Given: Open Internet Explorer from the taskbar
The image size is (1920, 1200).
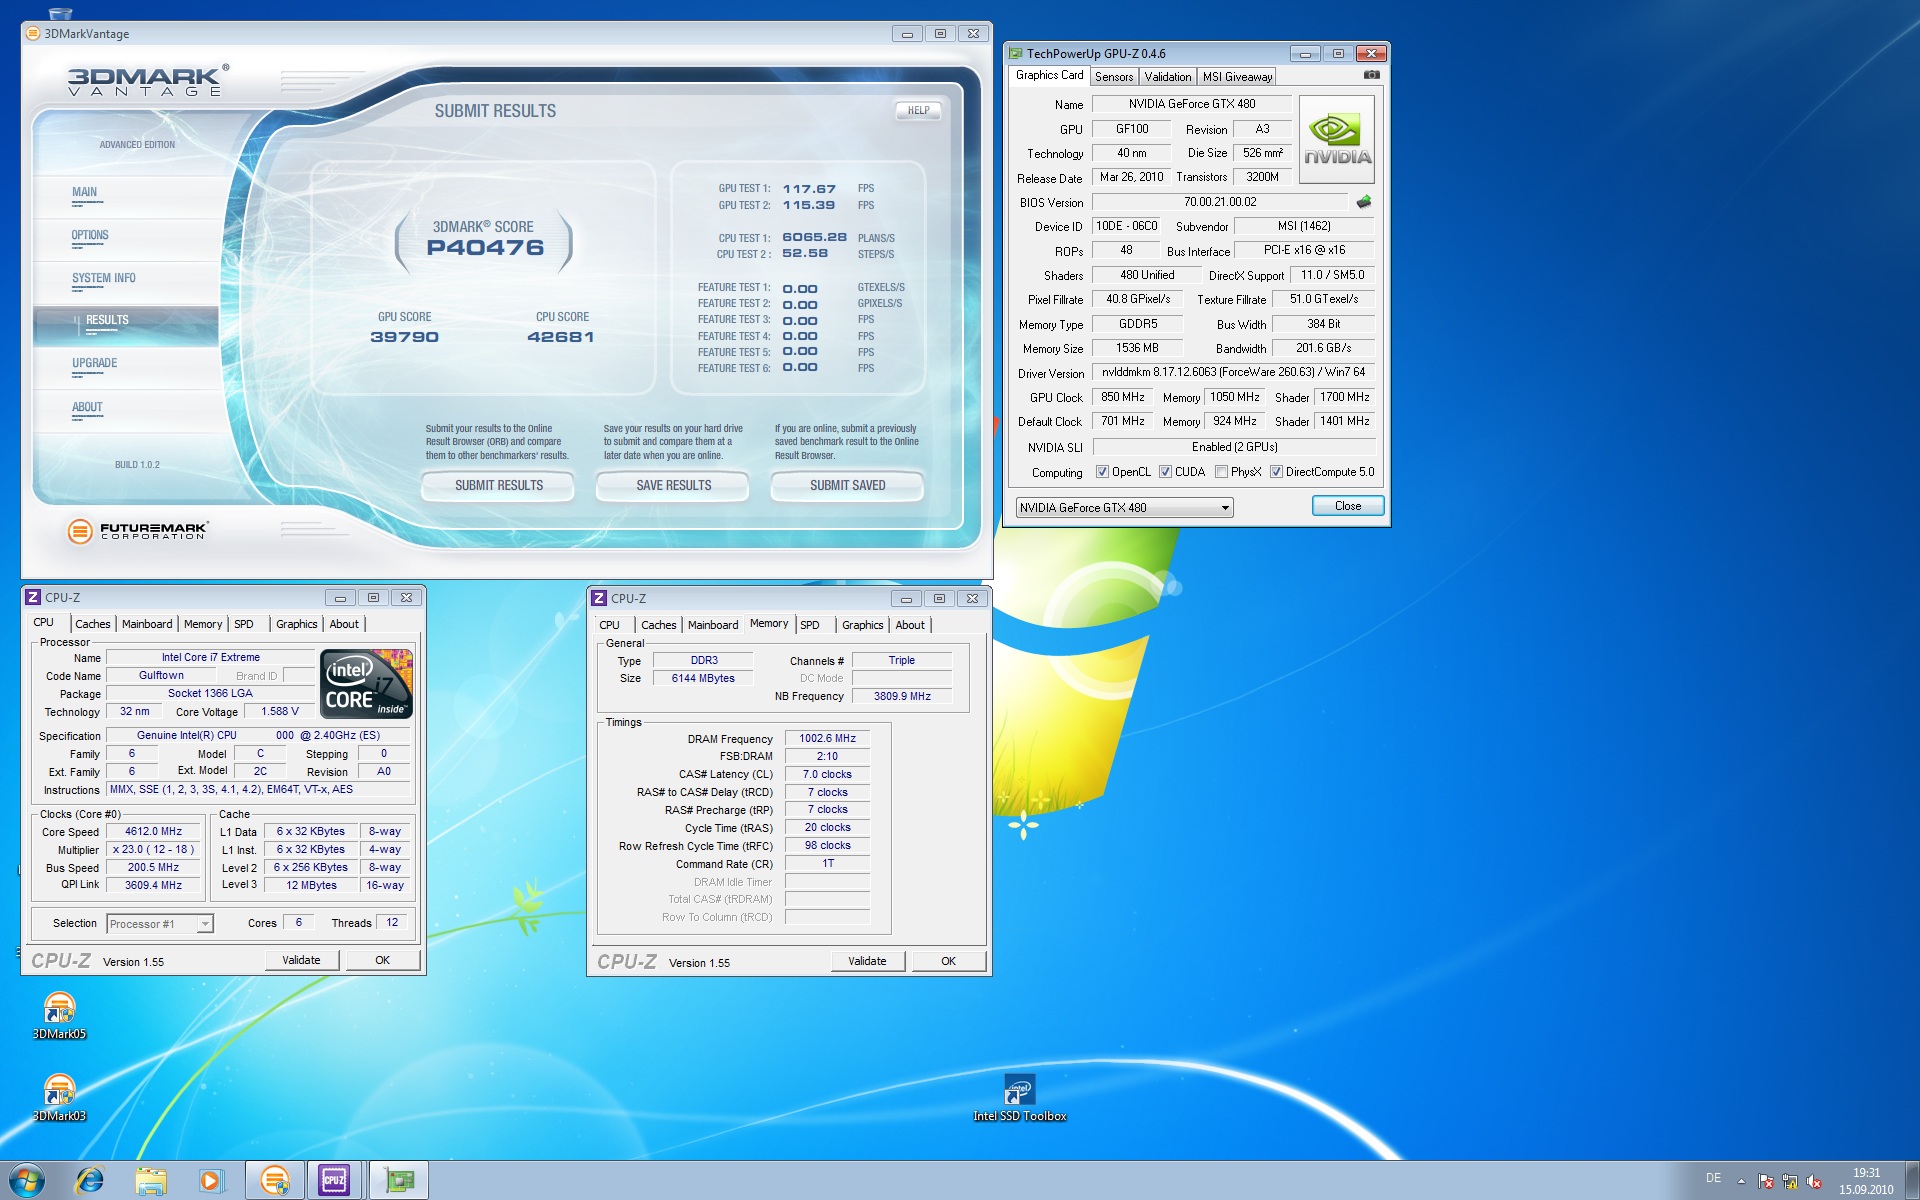Looking at the screenshot, I should [x=90, y=1180].
